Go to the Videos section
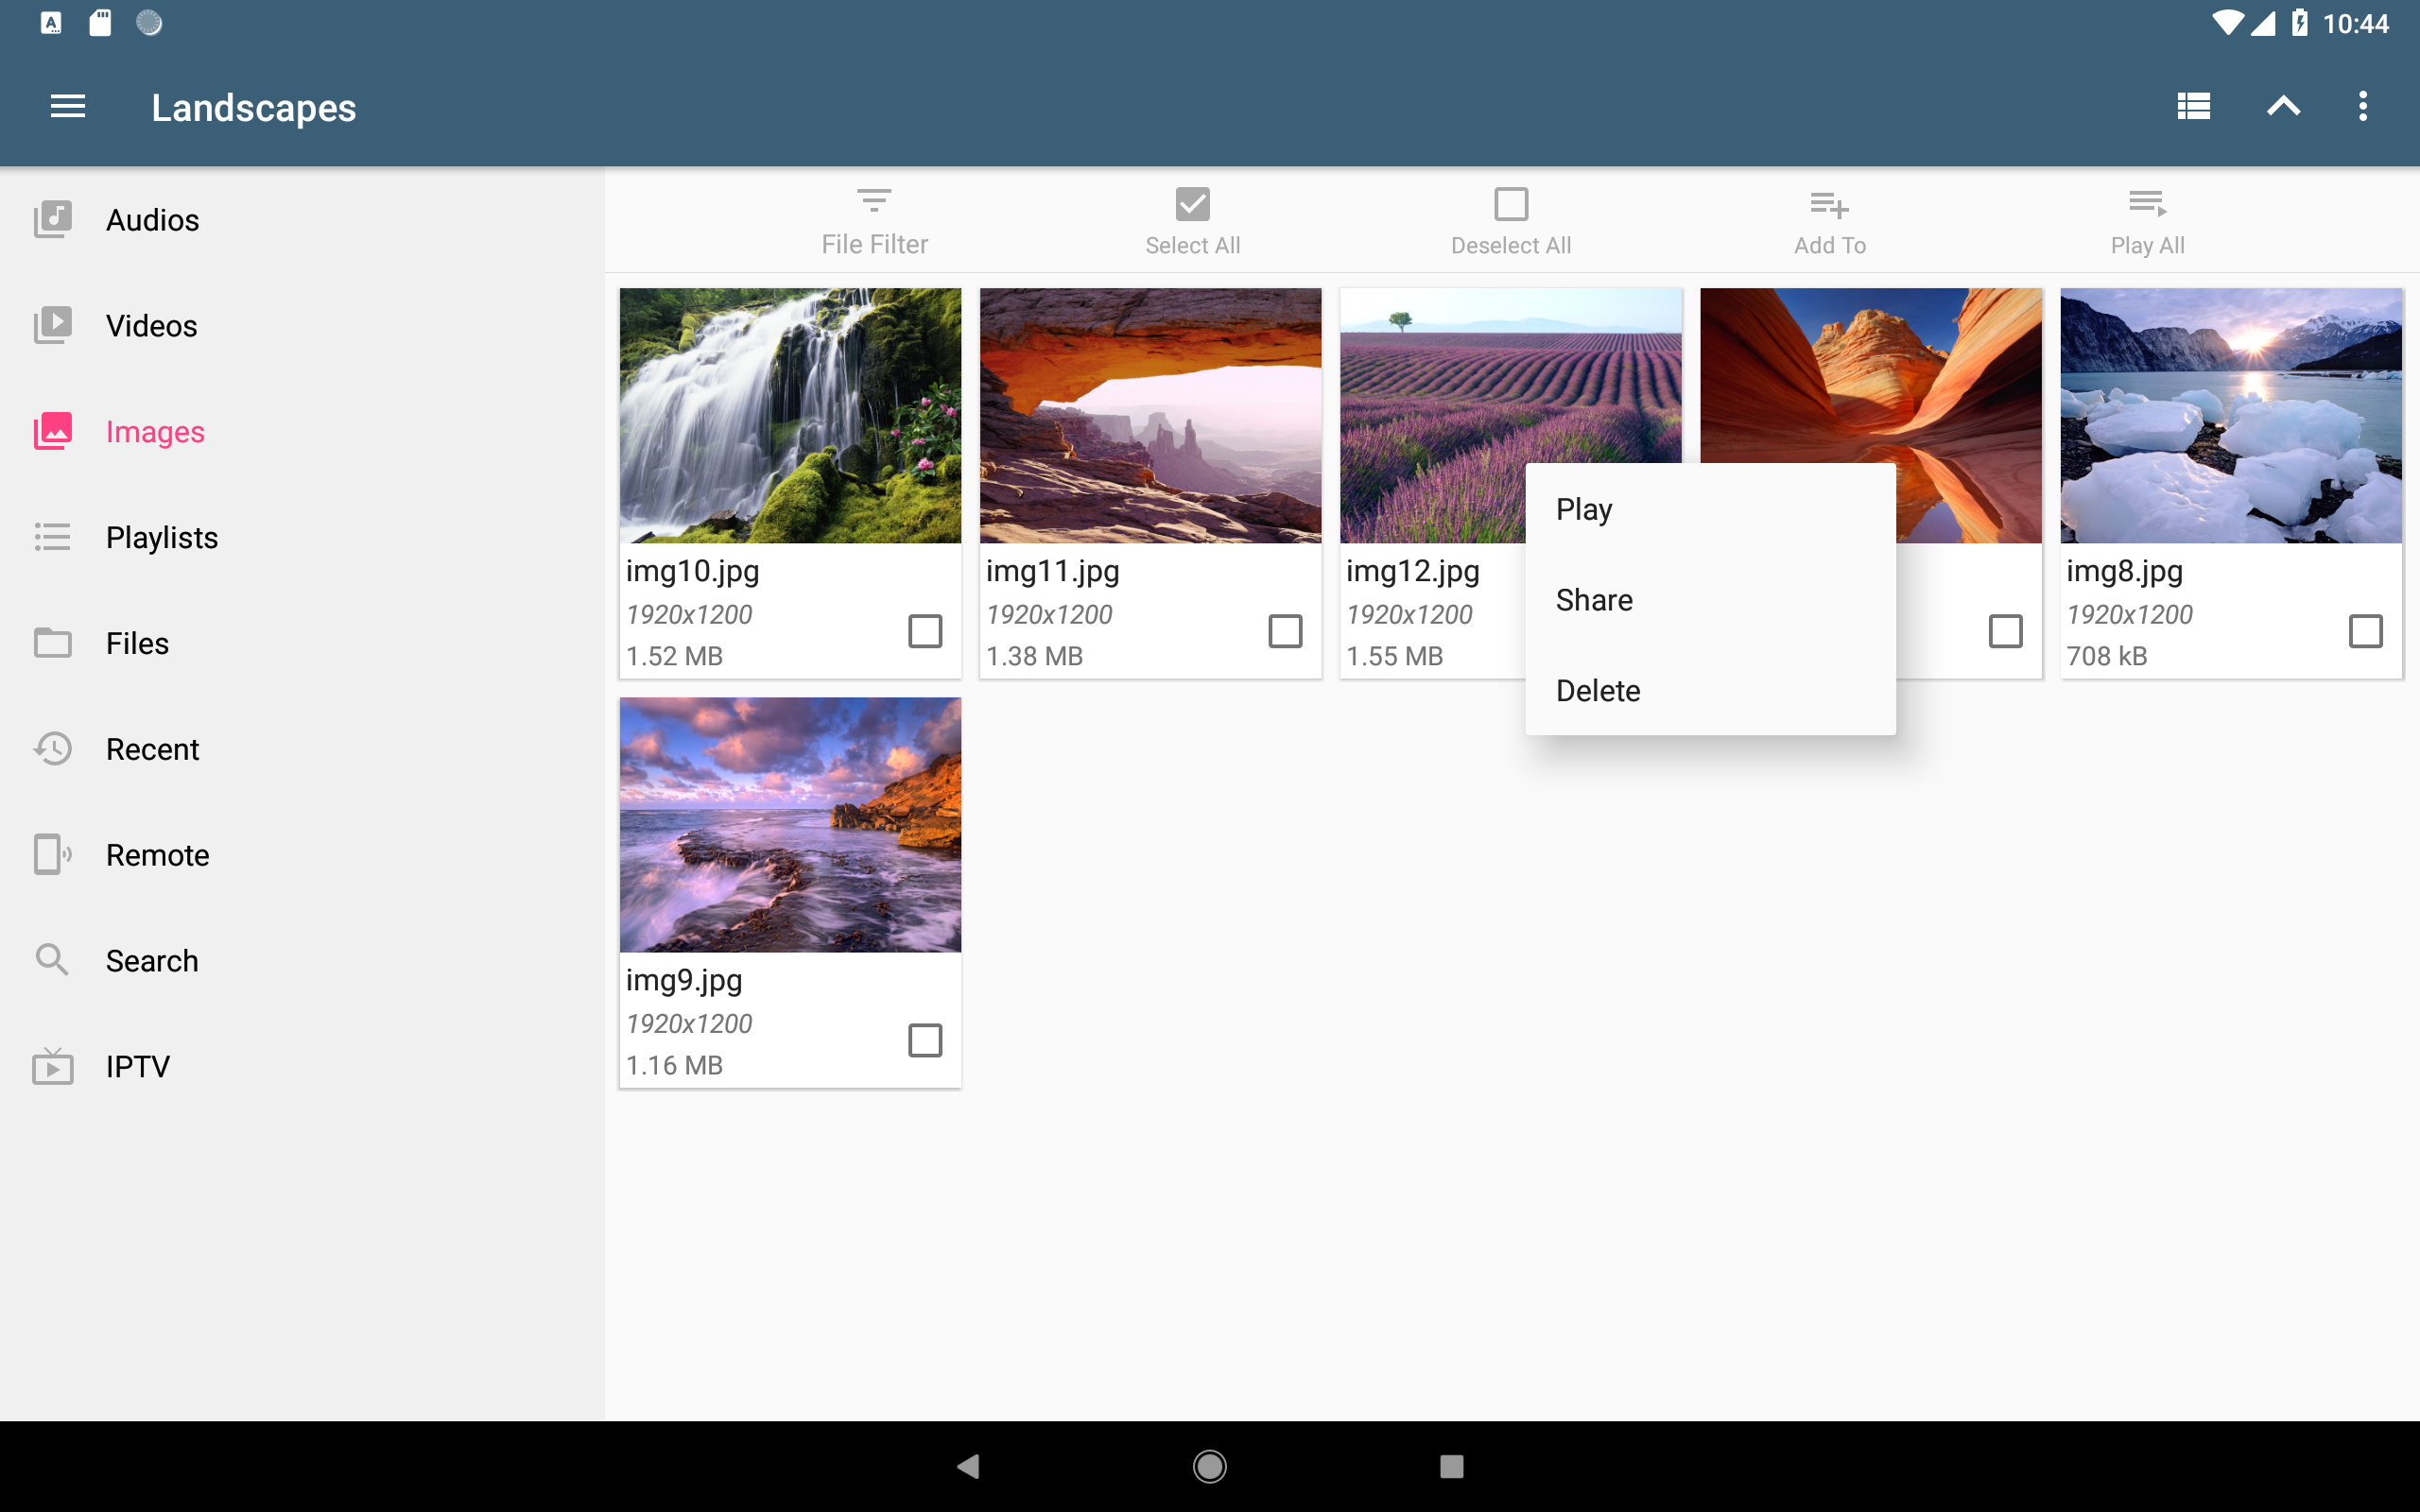The width and height of the screenshot is (2420, 1512). click(151, 326)
